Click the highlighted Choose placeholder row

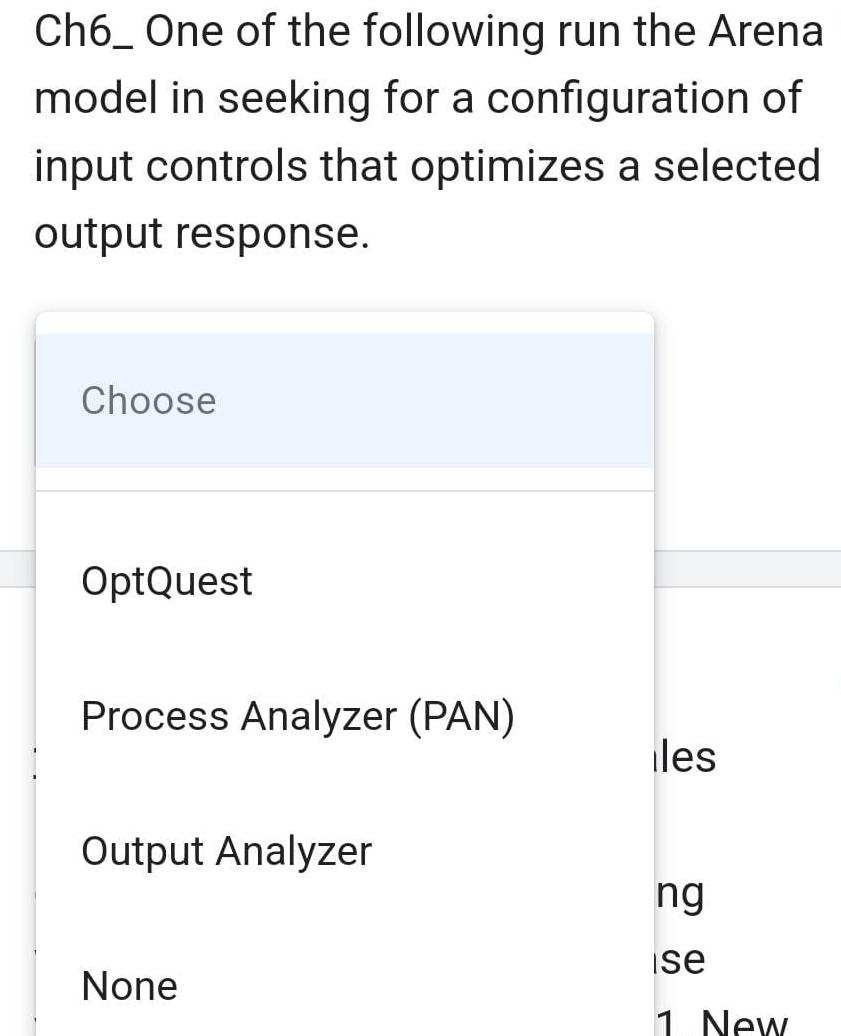coord(344,401)
